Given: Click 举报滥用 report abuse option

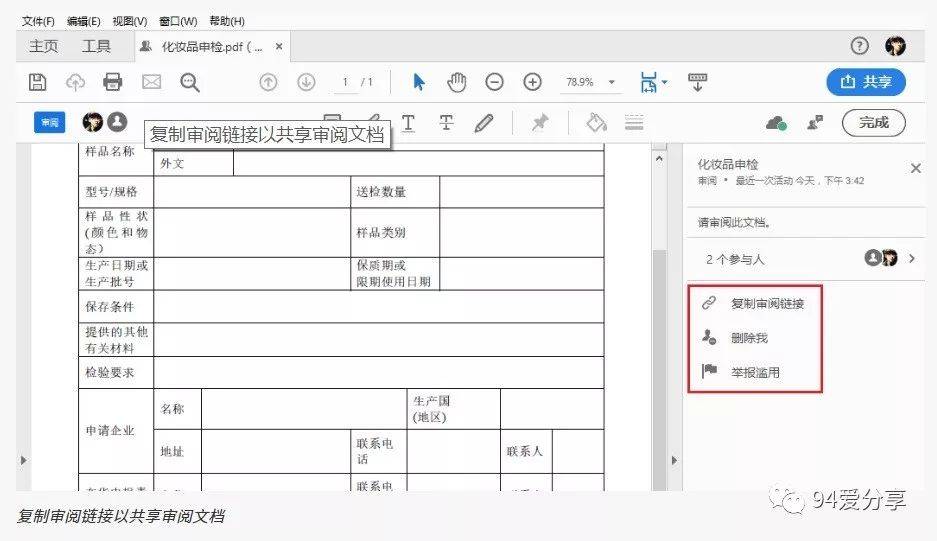Looking at the screenshot, I should coord(741,372).
